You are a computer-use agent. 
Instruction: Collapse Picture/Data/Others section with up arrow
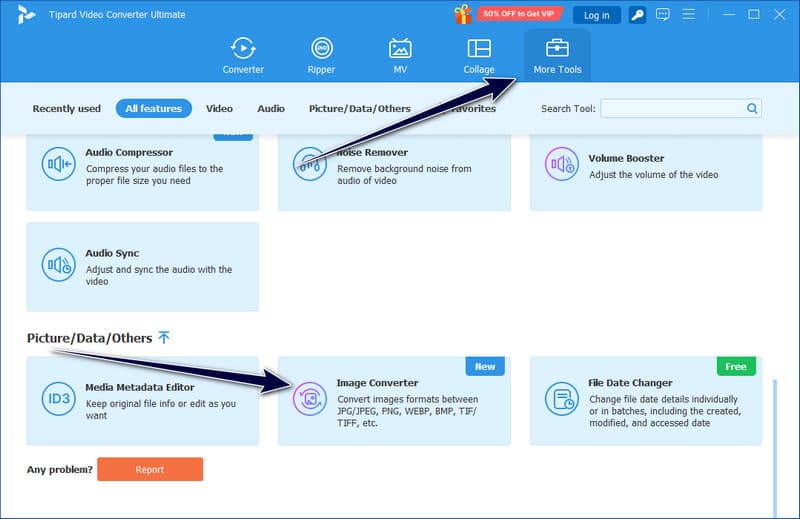164,337
